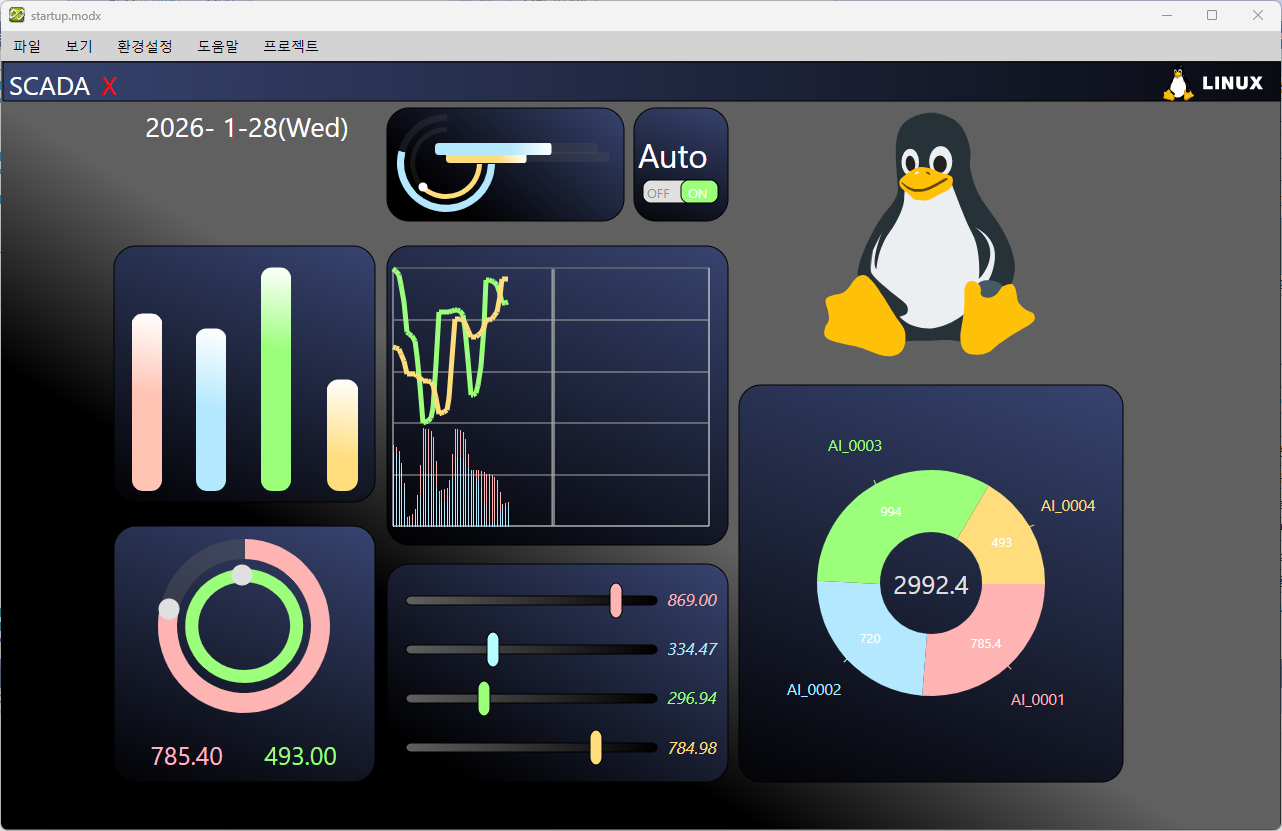The image size is (1282, 831).
Task: Open the 프로젝트 menu
Action: click(291, 46)
